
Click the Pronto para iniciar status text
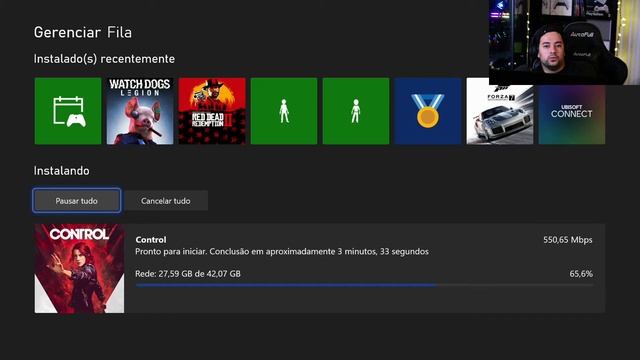(282, 251)
